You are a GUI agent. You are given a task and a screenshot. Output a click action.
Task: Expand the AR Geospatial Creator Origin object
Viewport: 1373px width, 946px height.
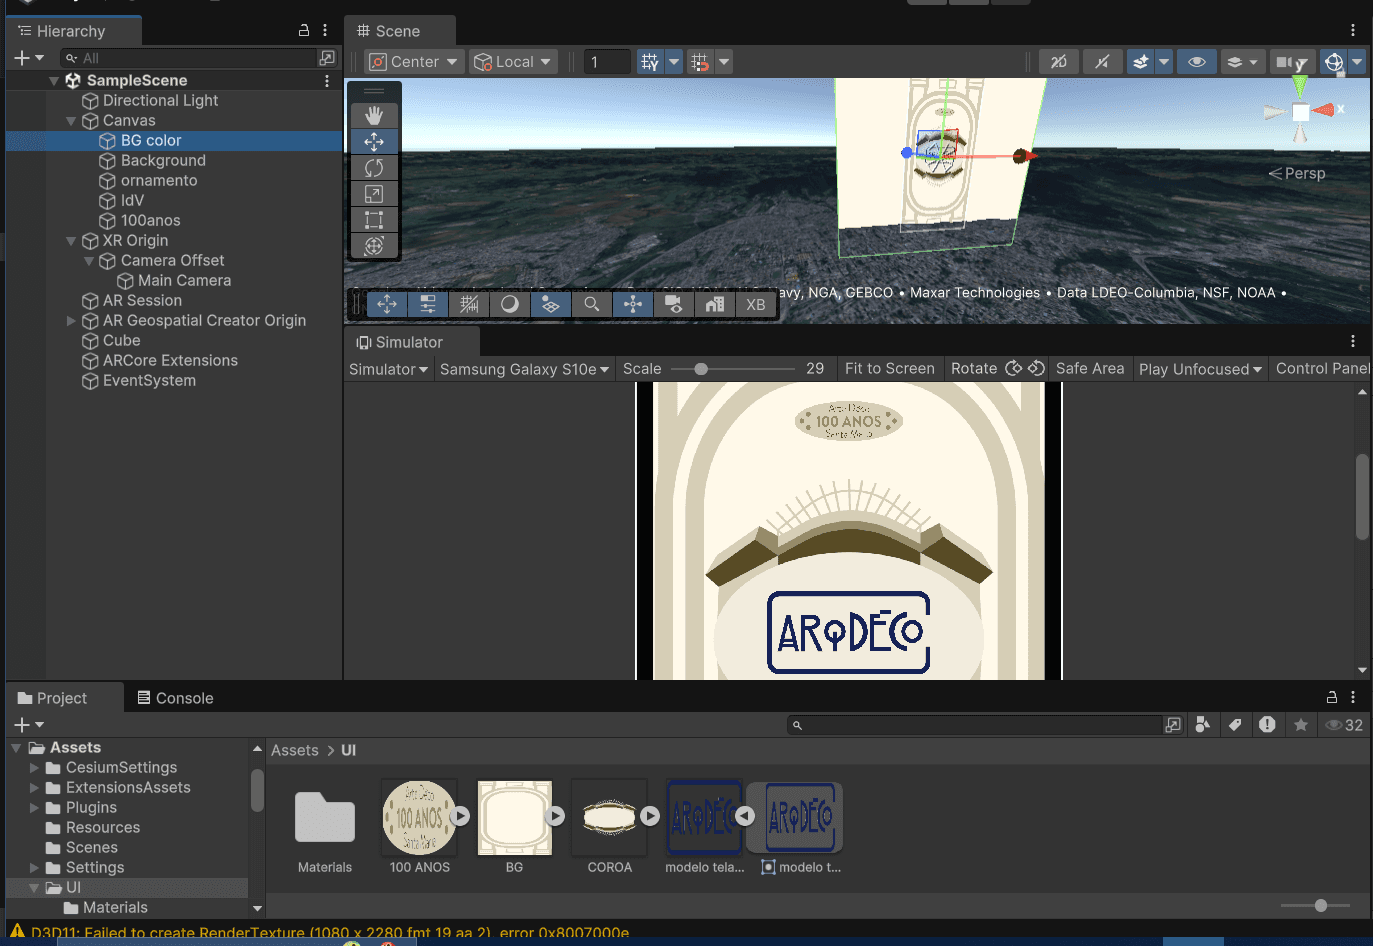pos(71,321)
